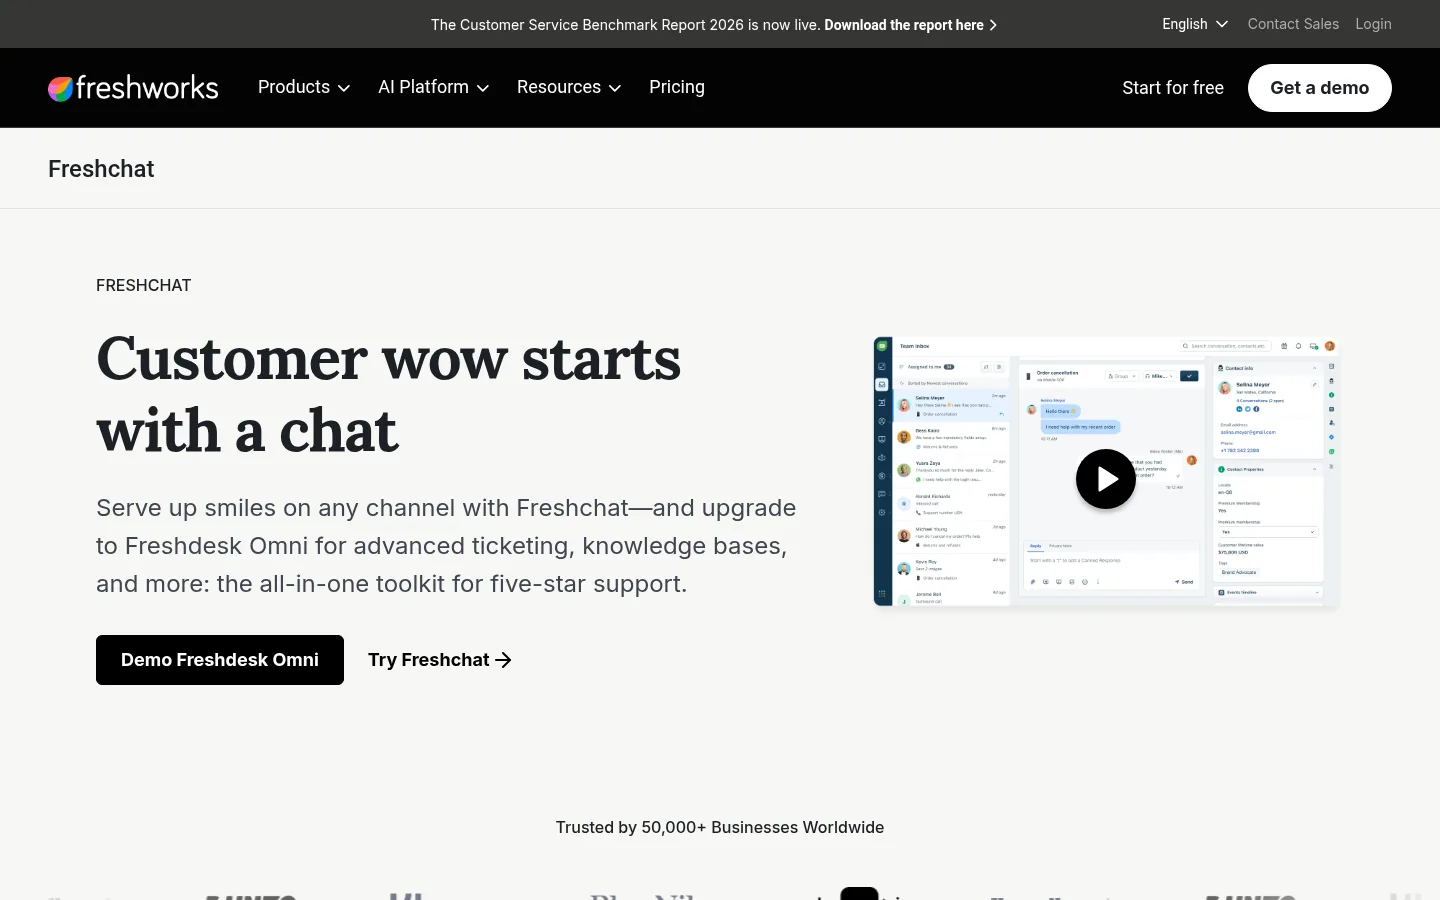1440x900 pixels.
Task: Click the arrow icon after Try Freshchat
Action: [x=504, y=660]
